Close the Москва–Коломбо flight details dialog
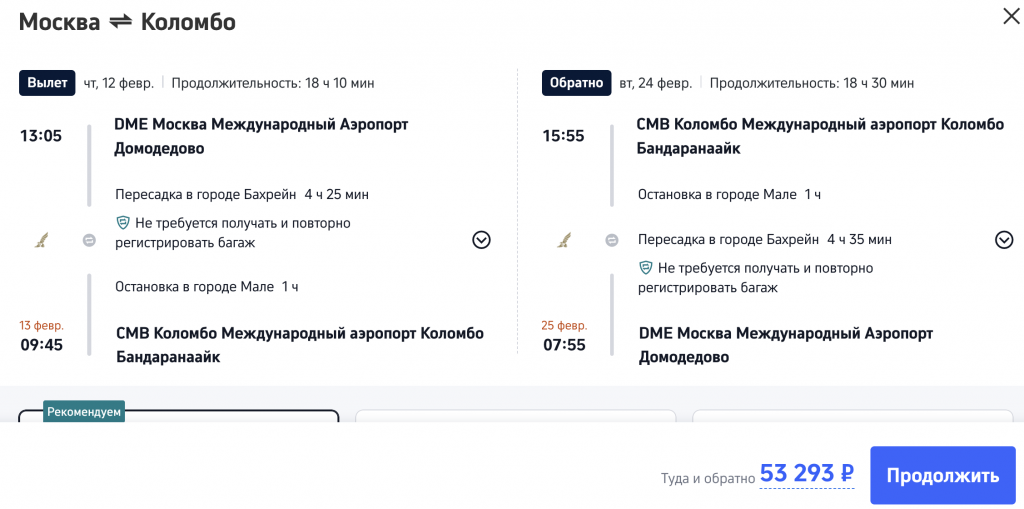The height and width of the screenshot is (509, 1024). coord(1008,16)
